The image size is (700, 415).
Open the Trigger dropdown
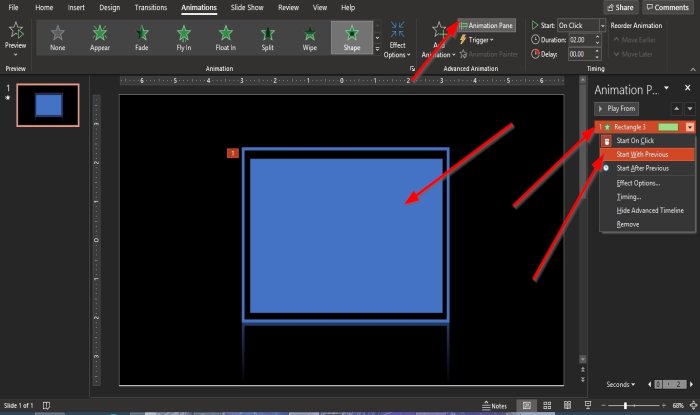pos(476,40)
